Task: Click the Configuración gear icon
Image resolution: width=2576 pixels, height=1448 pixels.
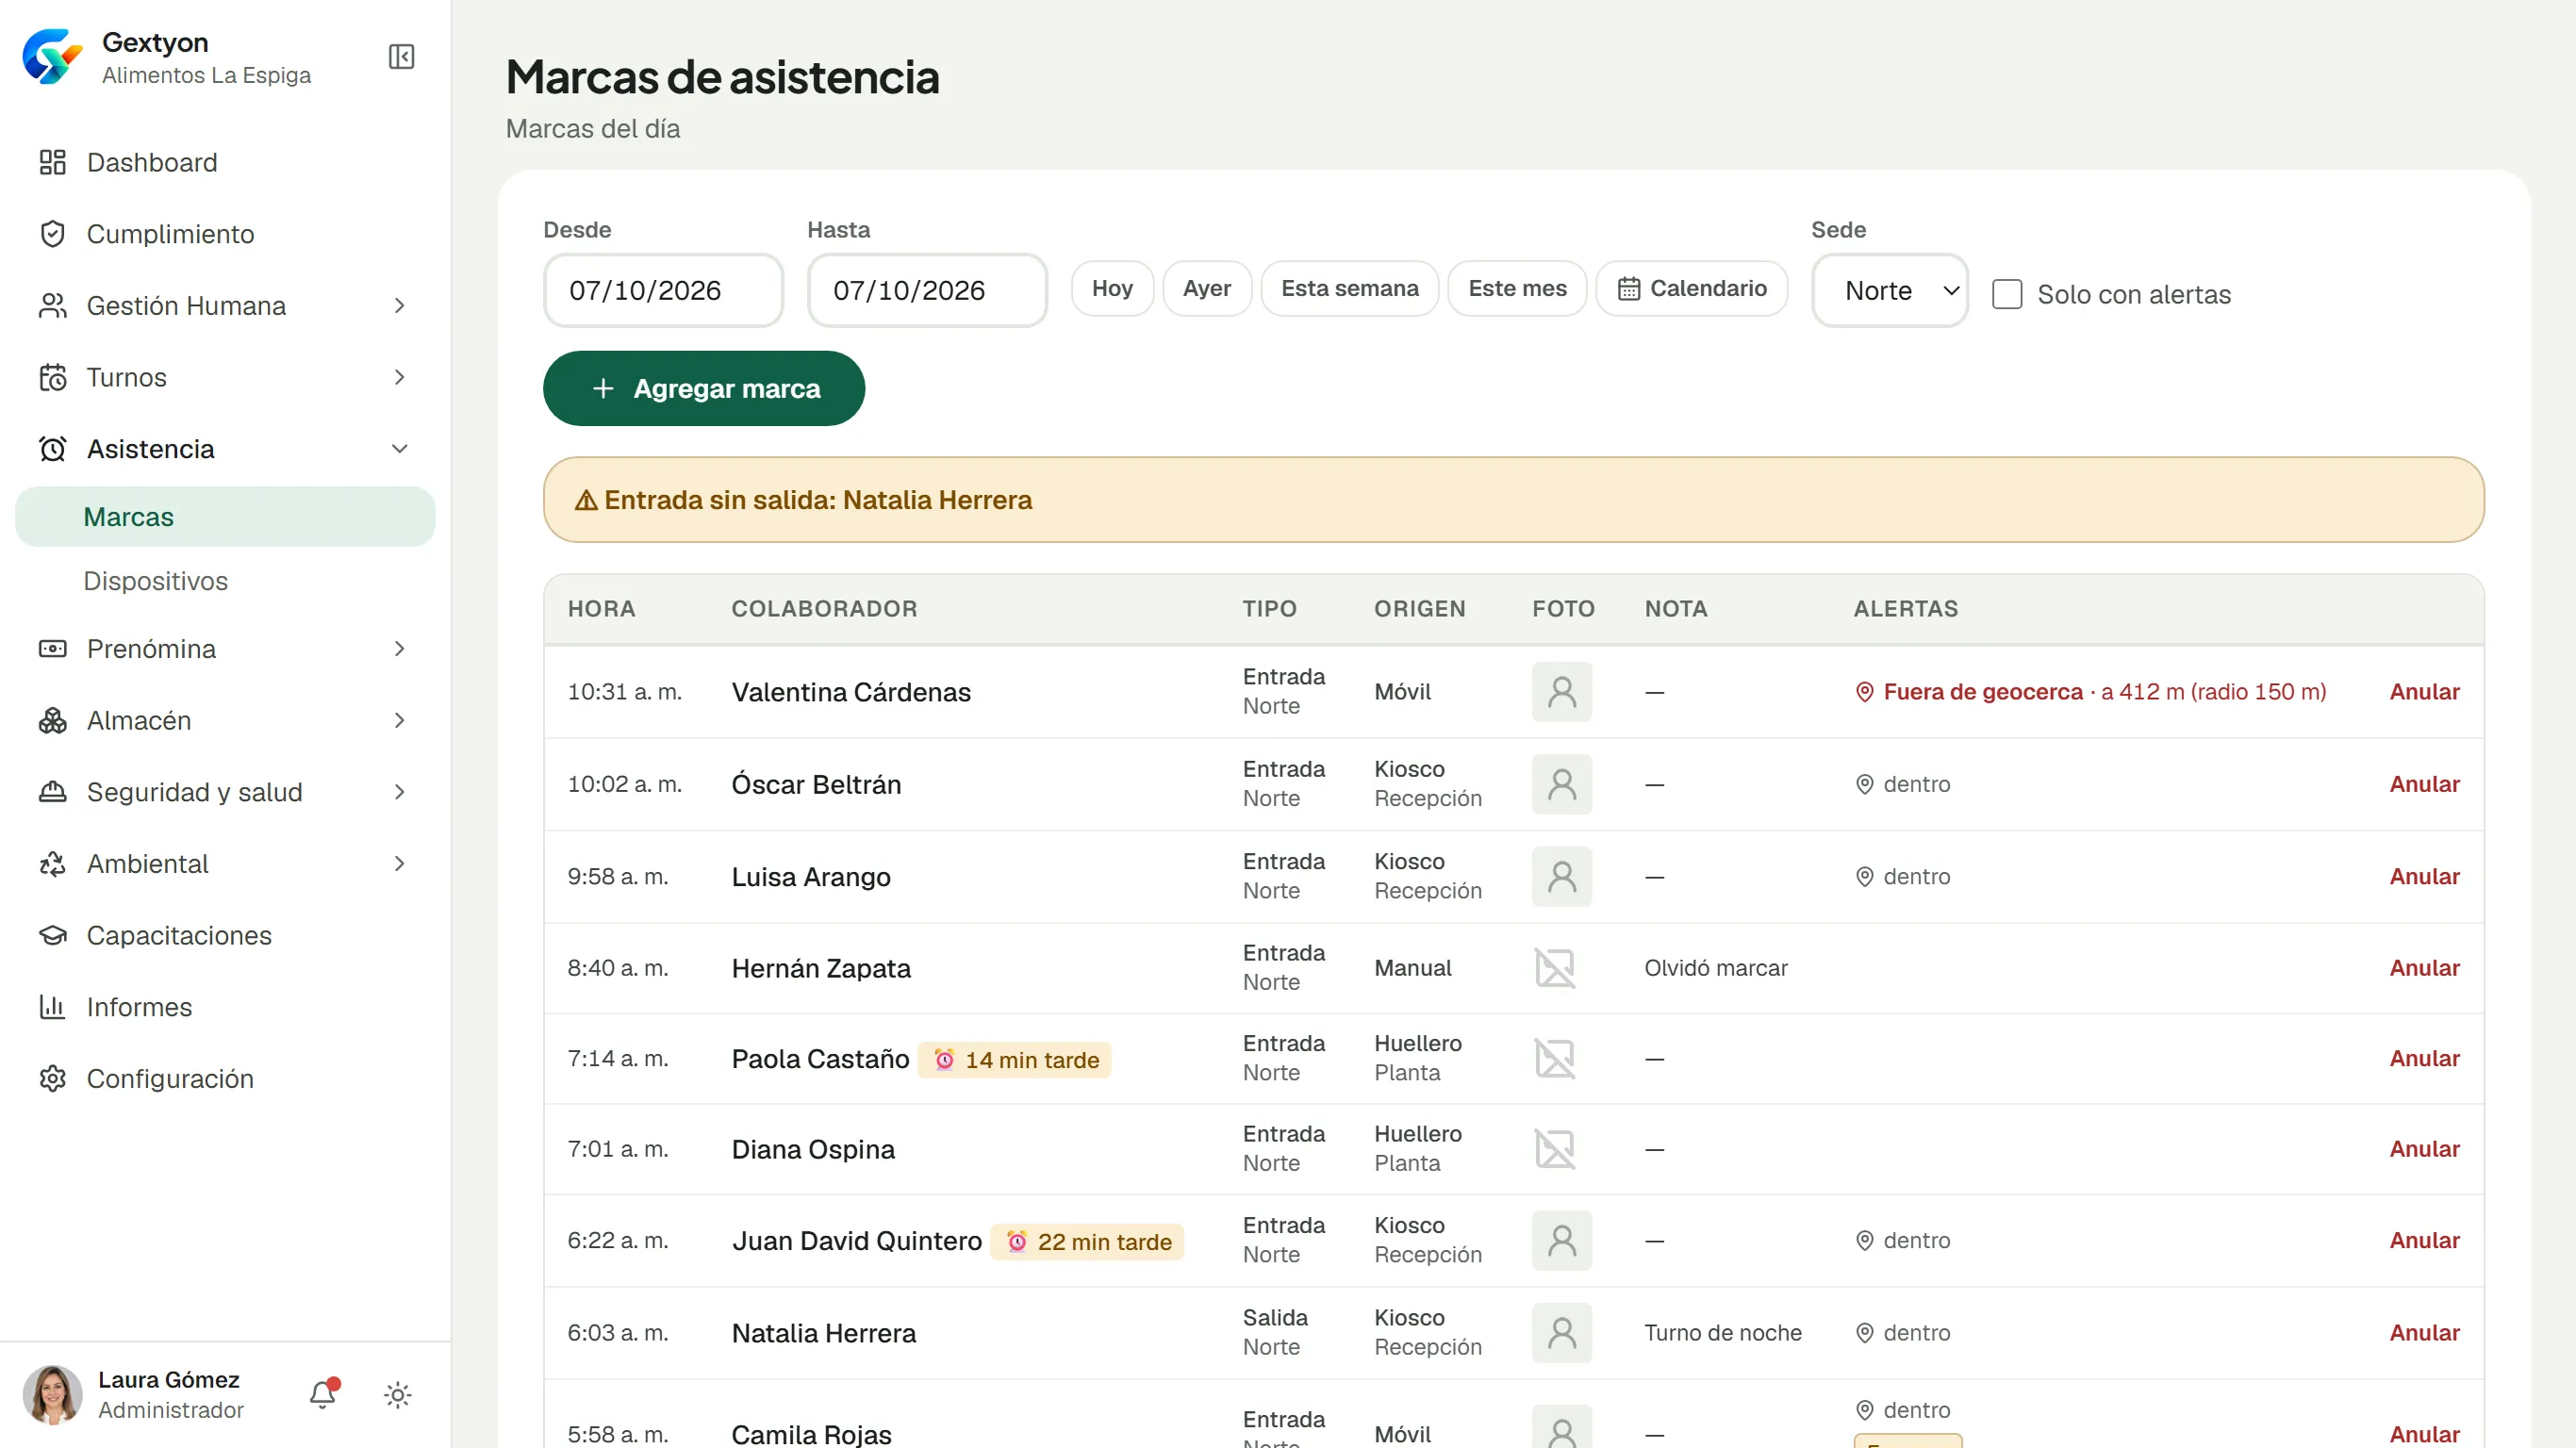Action: [x=52, y=1079]
